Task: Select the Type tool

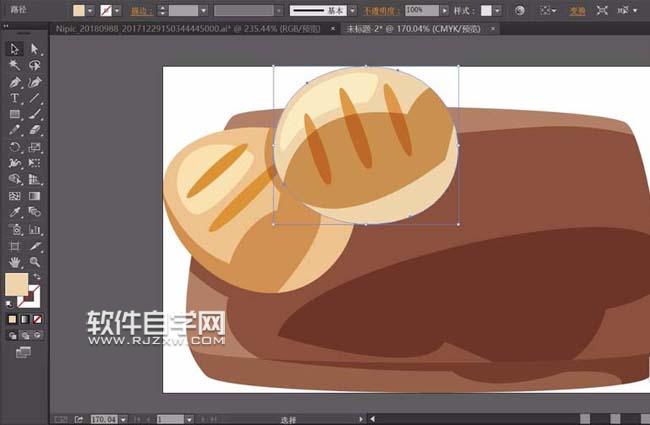Action: tap(15, 98)
